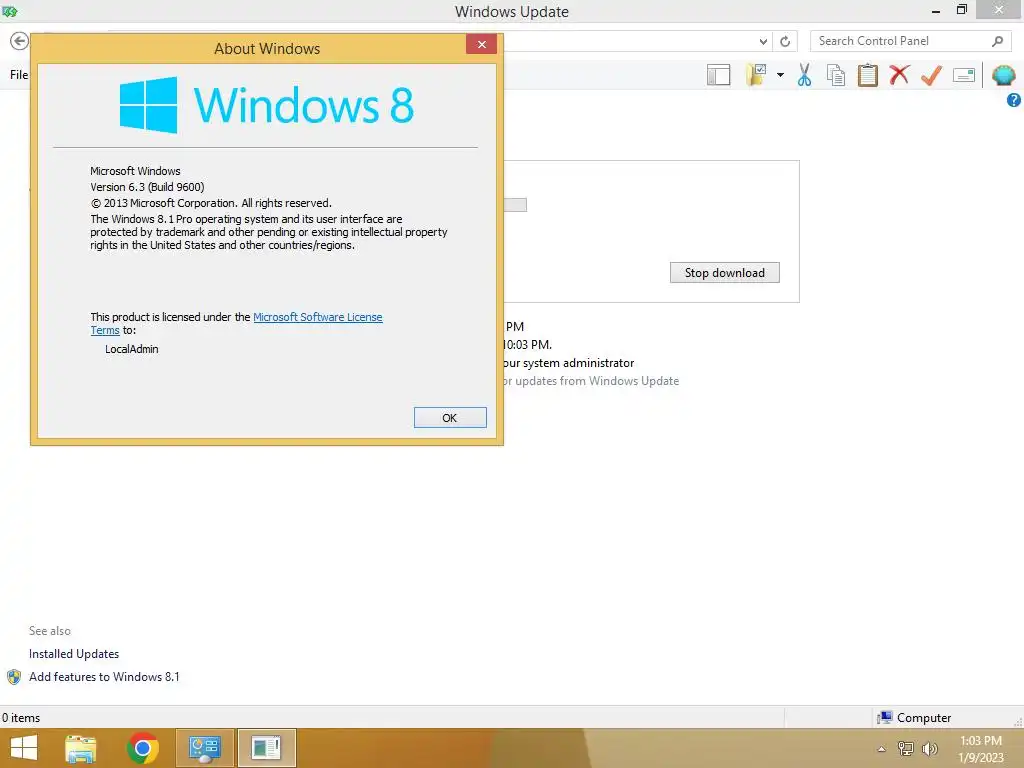Click the orange checkmark icon
Image resolution: width=1024 pixels, height=768 pixels.
(x=931, y=75)
